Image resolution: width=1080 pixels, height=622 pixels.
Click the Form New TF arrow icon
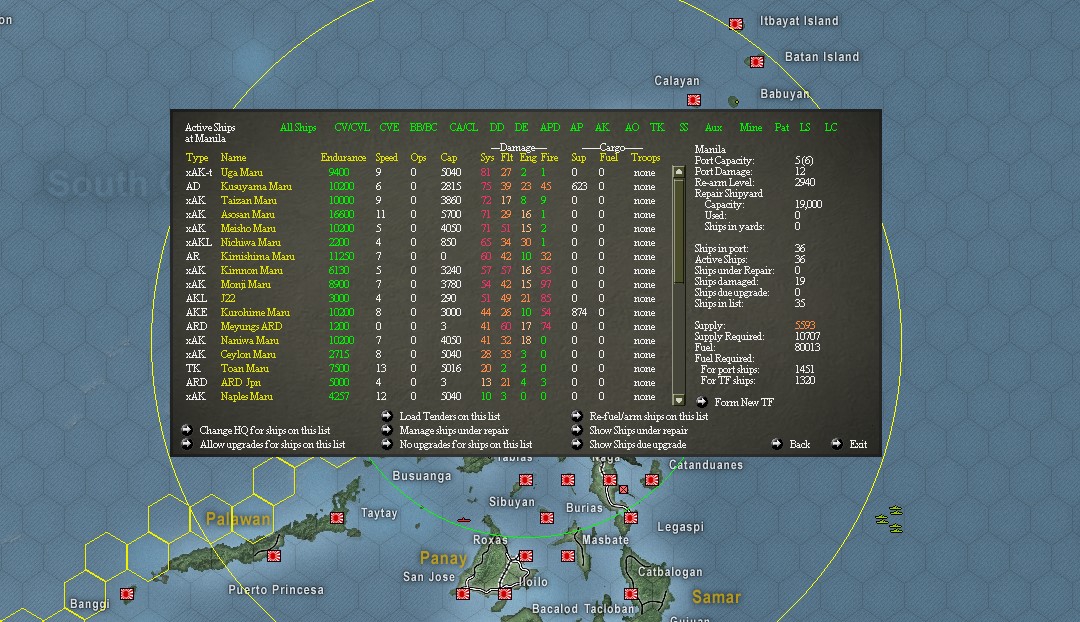702,402
